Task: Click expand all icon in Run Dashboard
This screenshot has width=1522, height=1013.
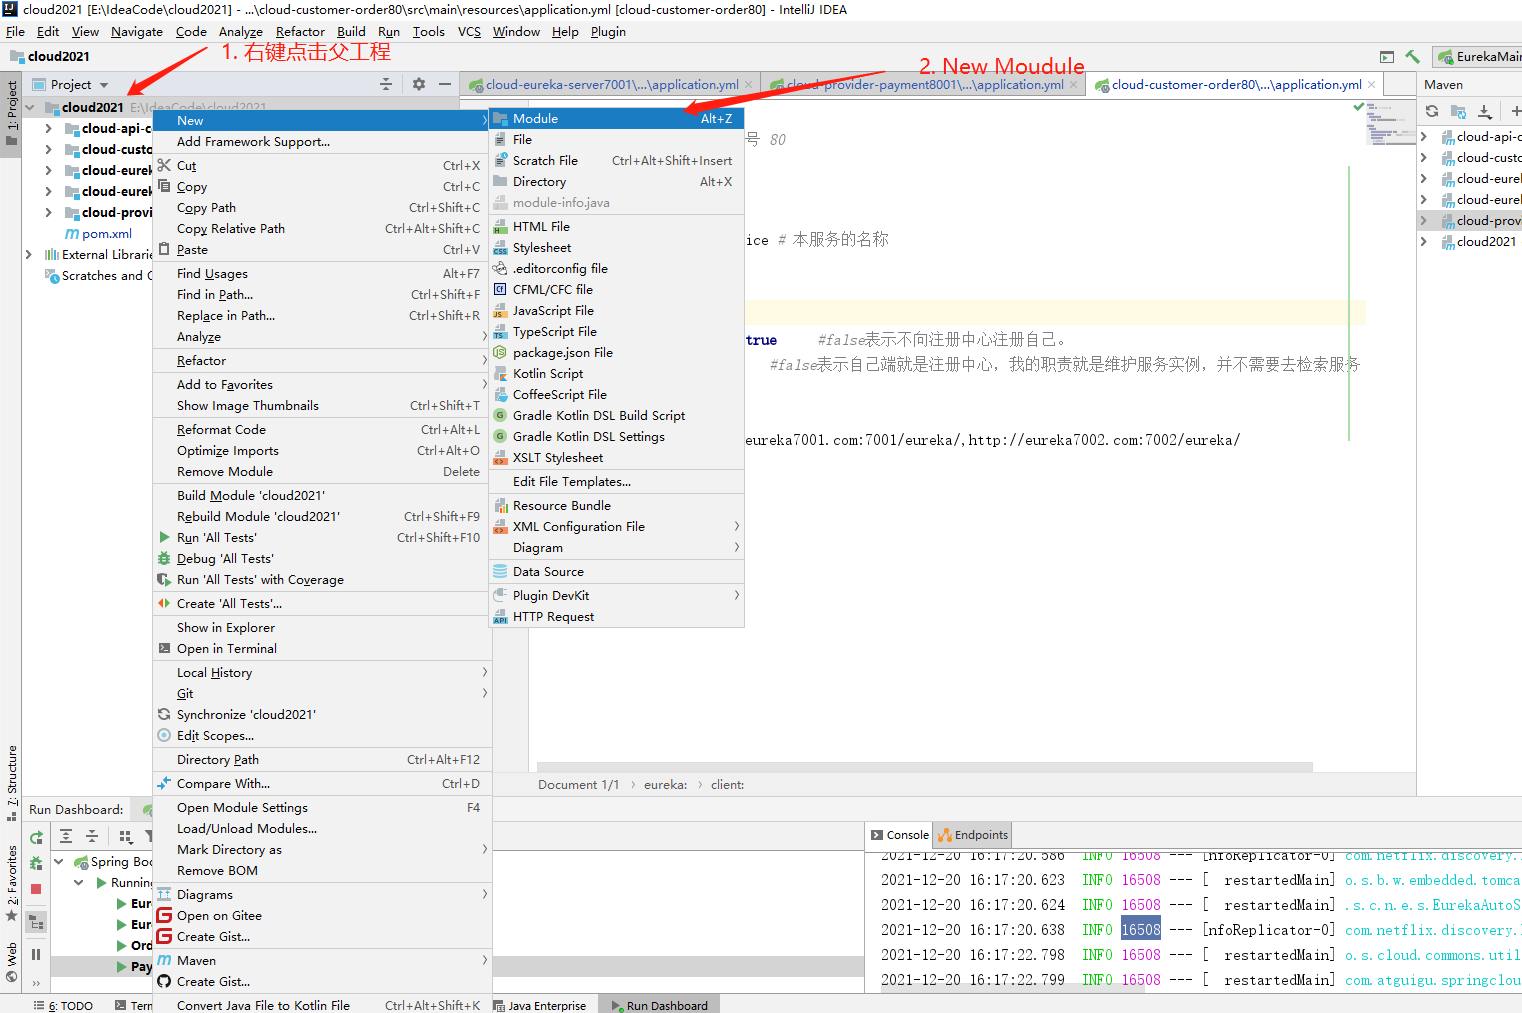Action: click(66, 836)
